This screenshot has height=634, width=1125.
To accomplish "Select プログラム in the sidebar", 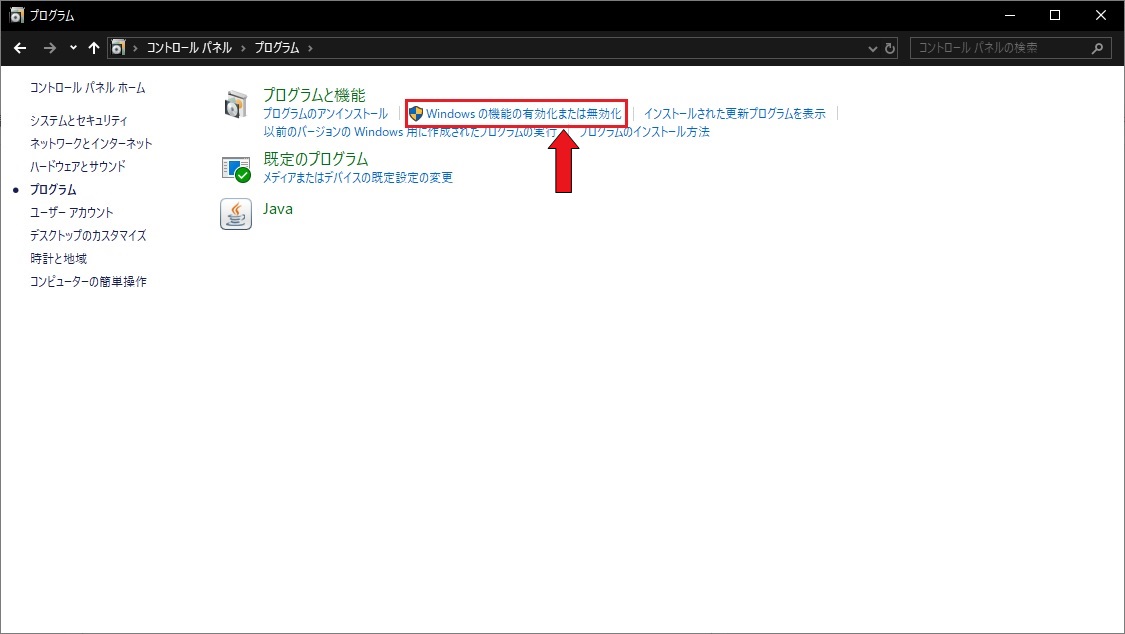I will click(x=53, y=189).
